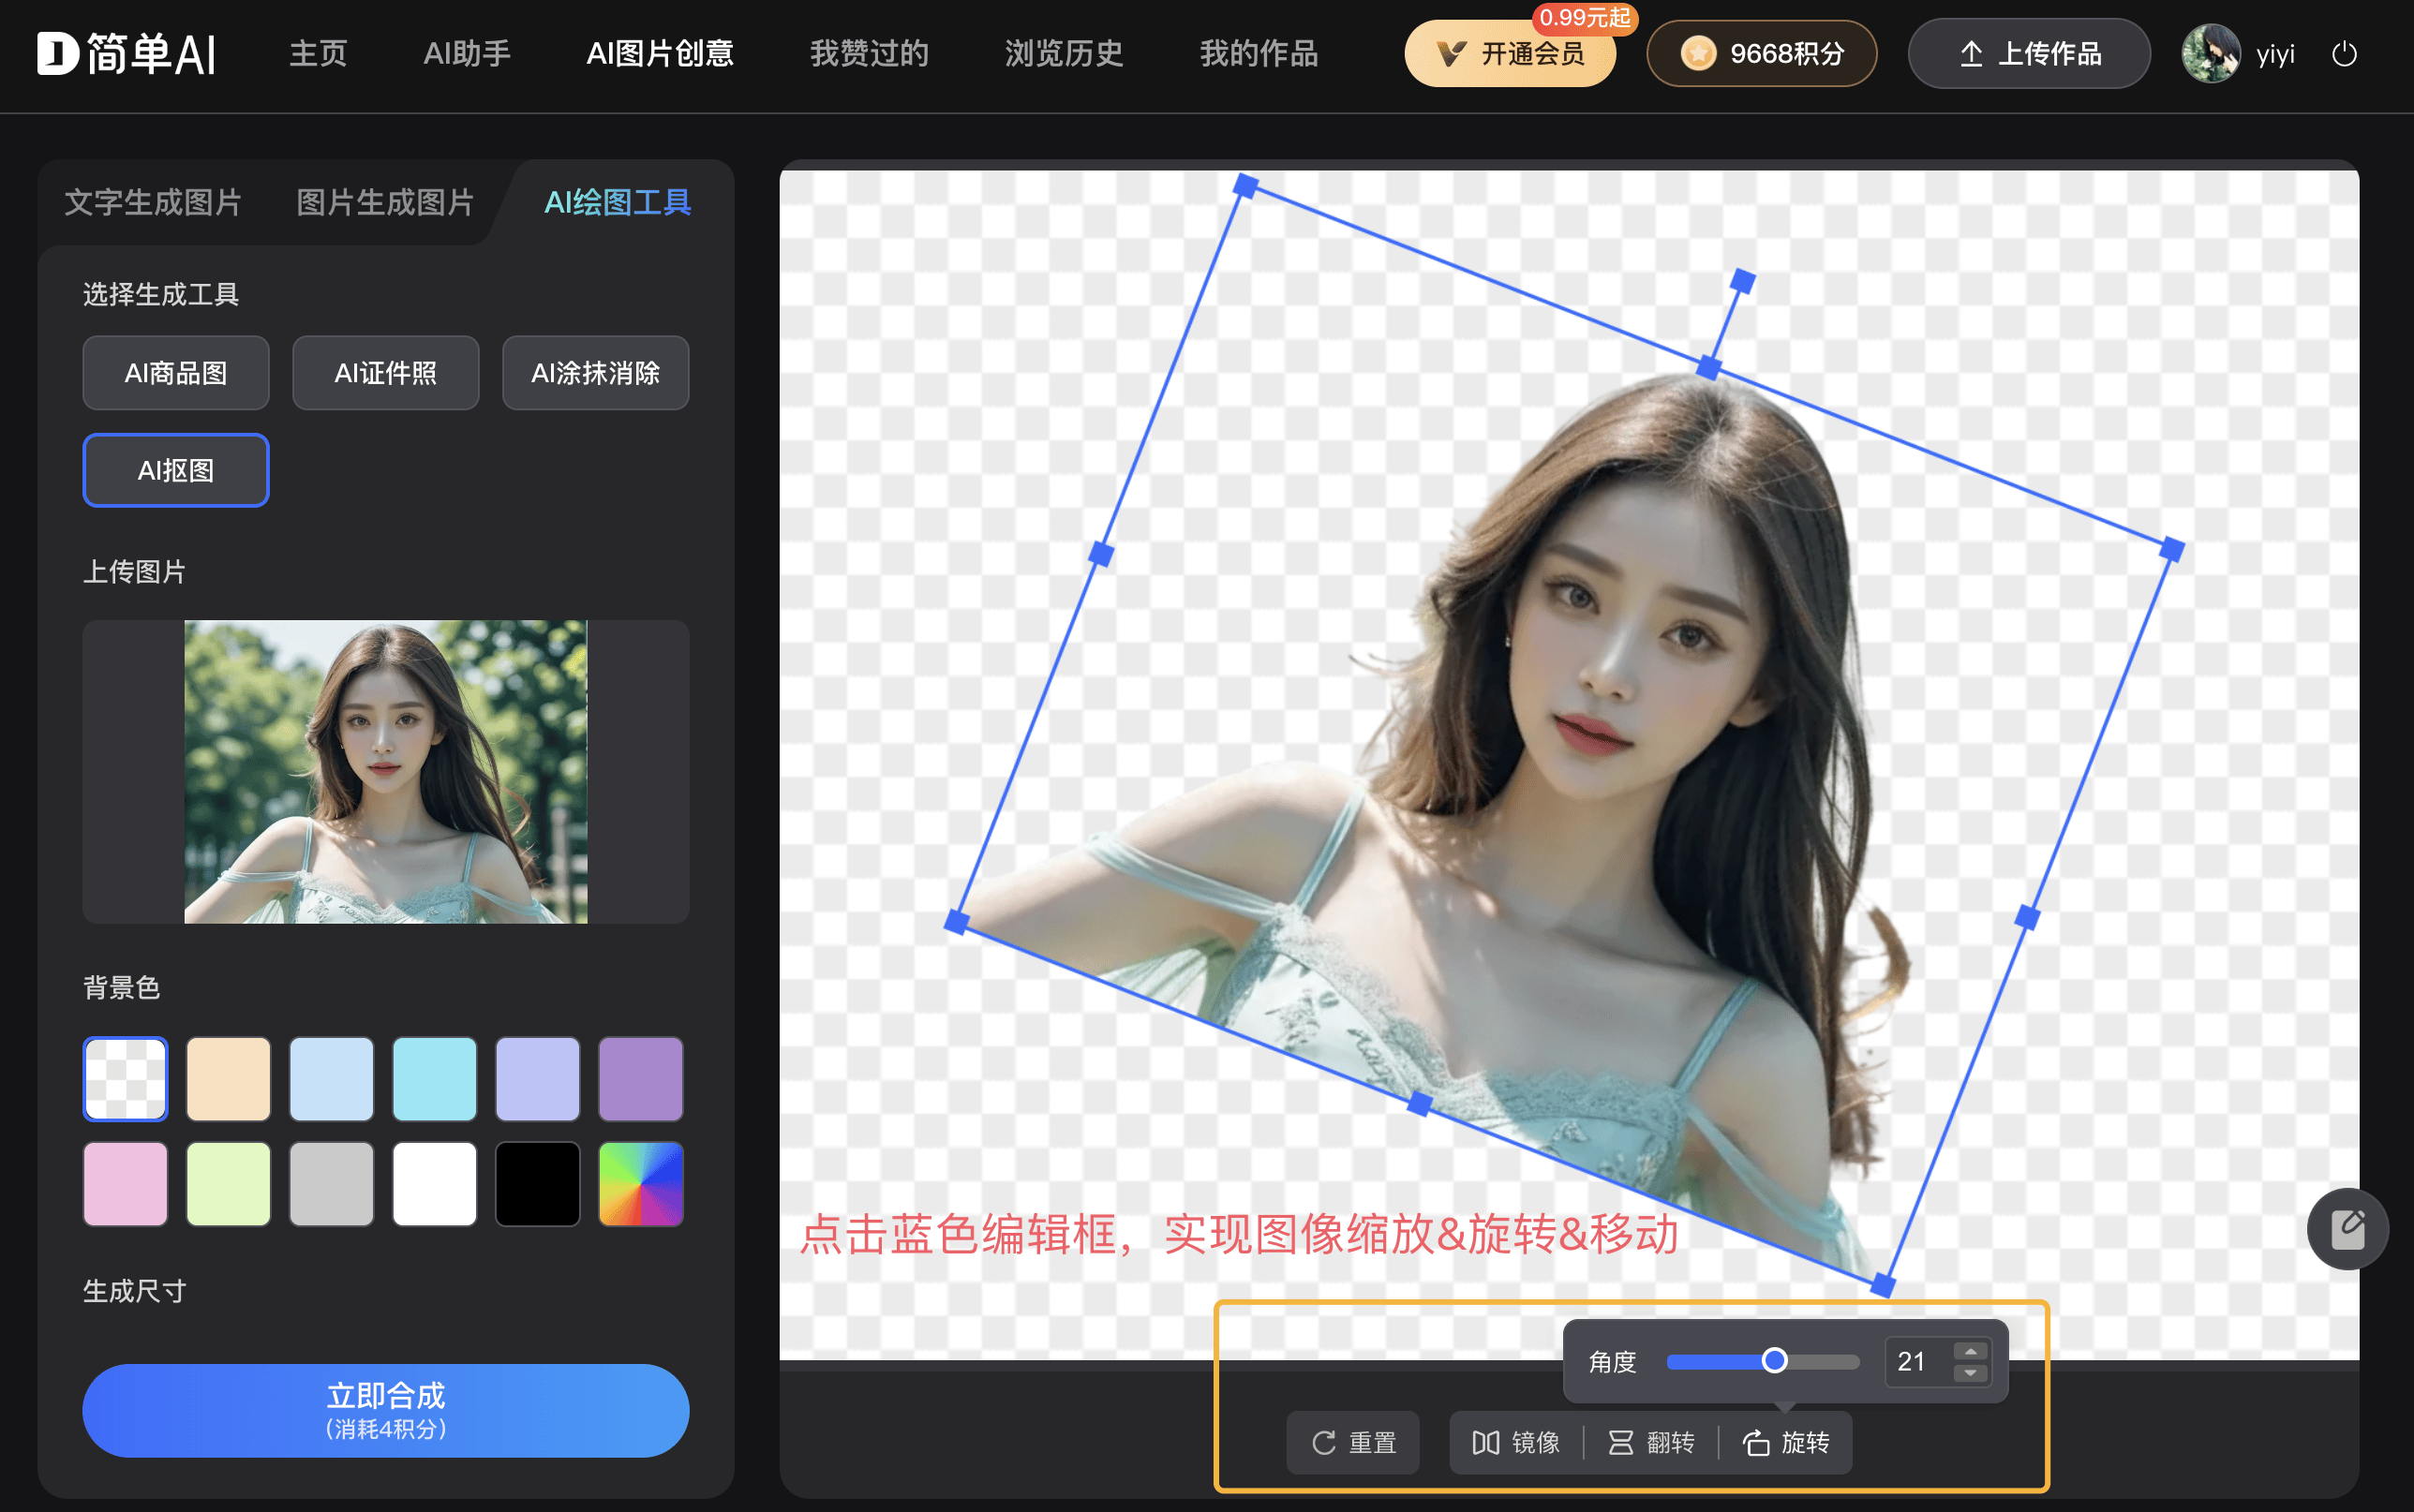
Task: Open the 主页 menu item
Action: [317, 54]
